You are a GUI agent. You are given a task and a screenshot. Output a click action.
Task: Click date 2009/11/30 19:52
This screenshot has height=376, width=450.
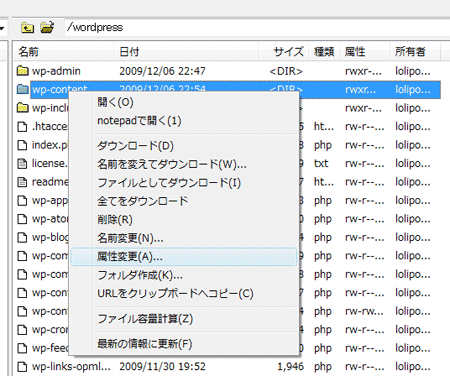(162, 367)
